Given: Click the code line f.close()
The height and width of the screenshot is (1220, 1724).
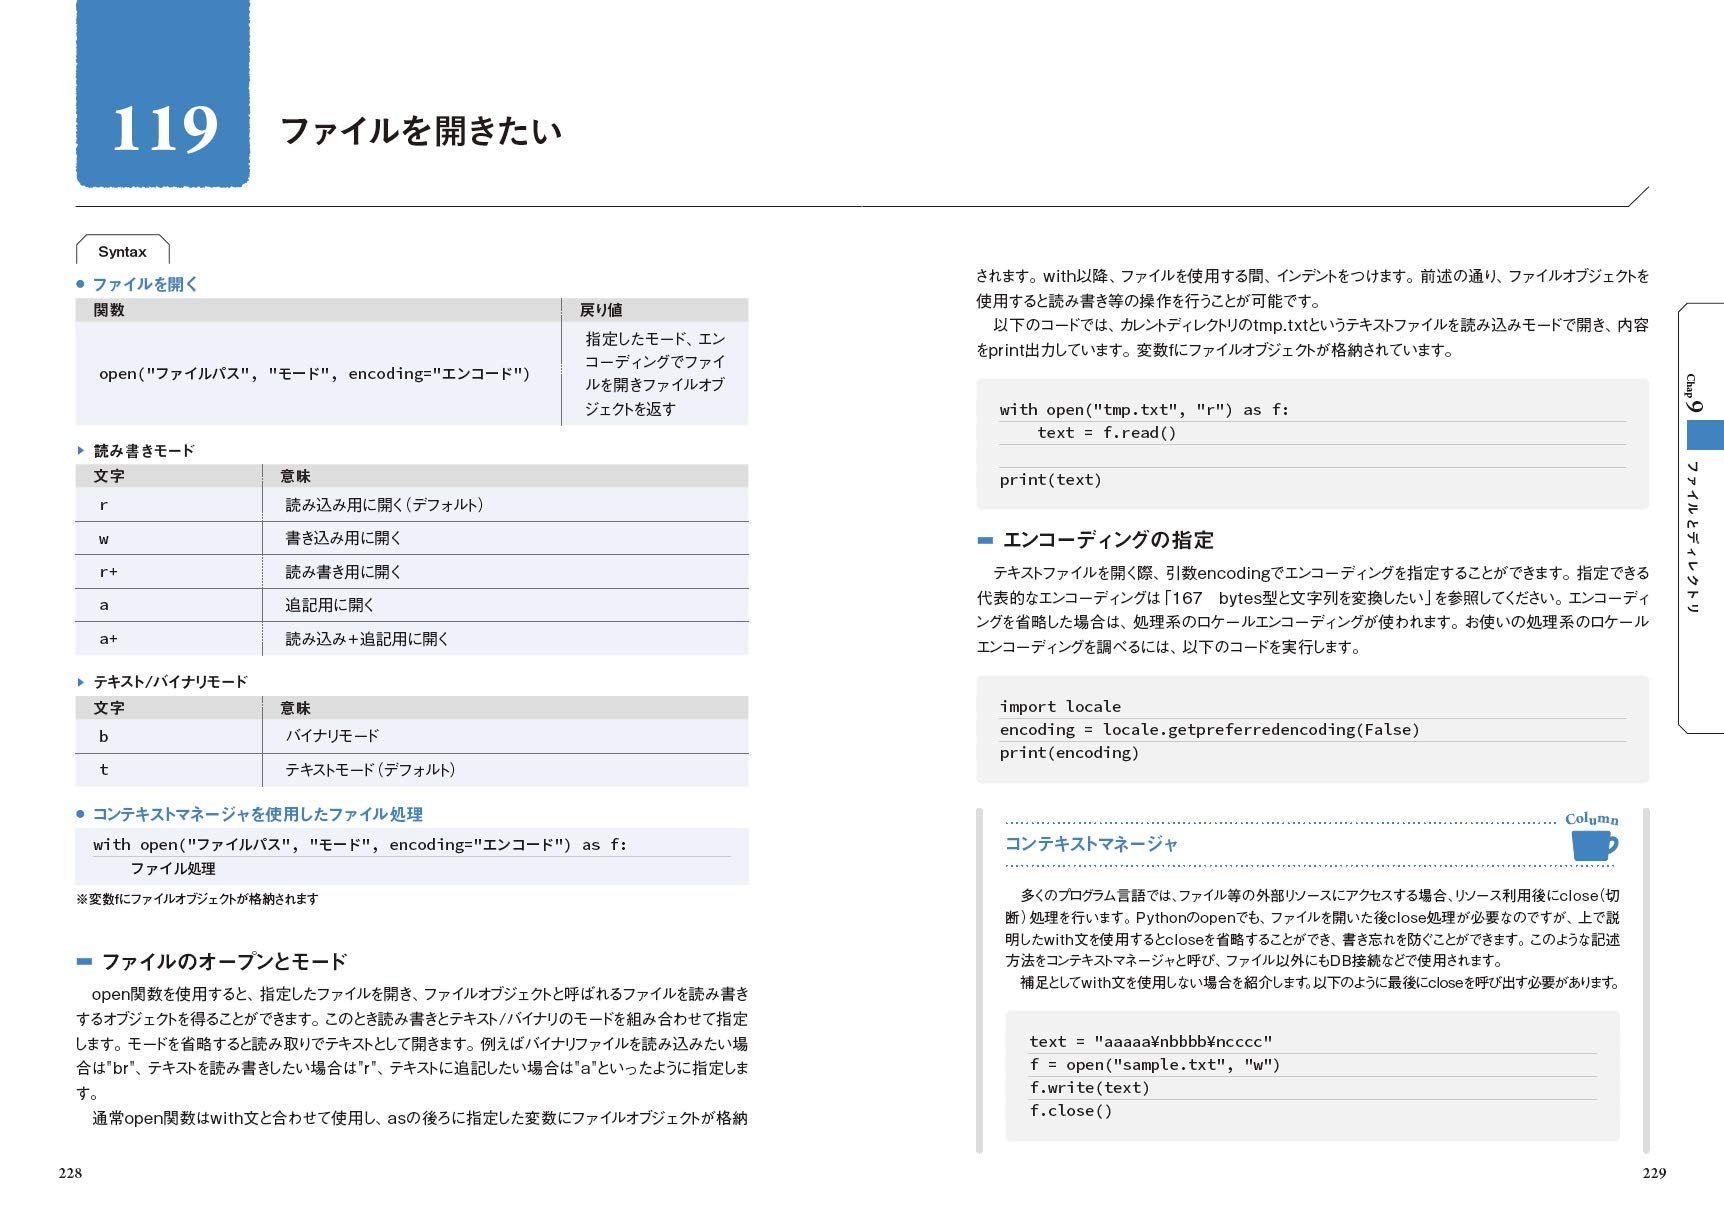Looking at the screenshot, I should coord(1071,1111).
